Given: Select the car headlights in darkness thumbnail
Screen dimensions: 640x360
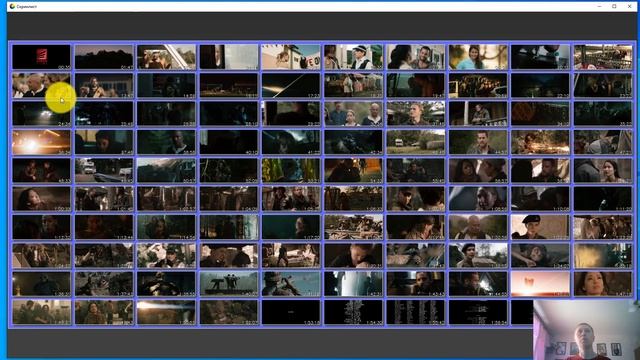Looking at the screenshot, I should coord(41,113).
